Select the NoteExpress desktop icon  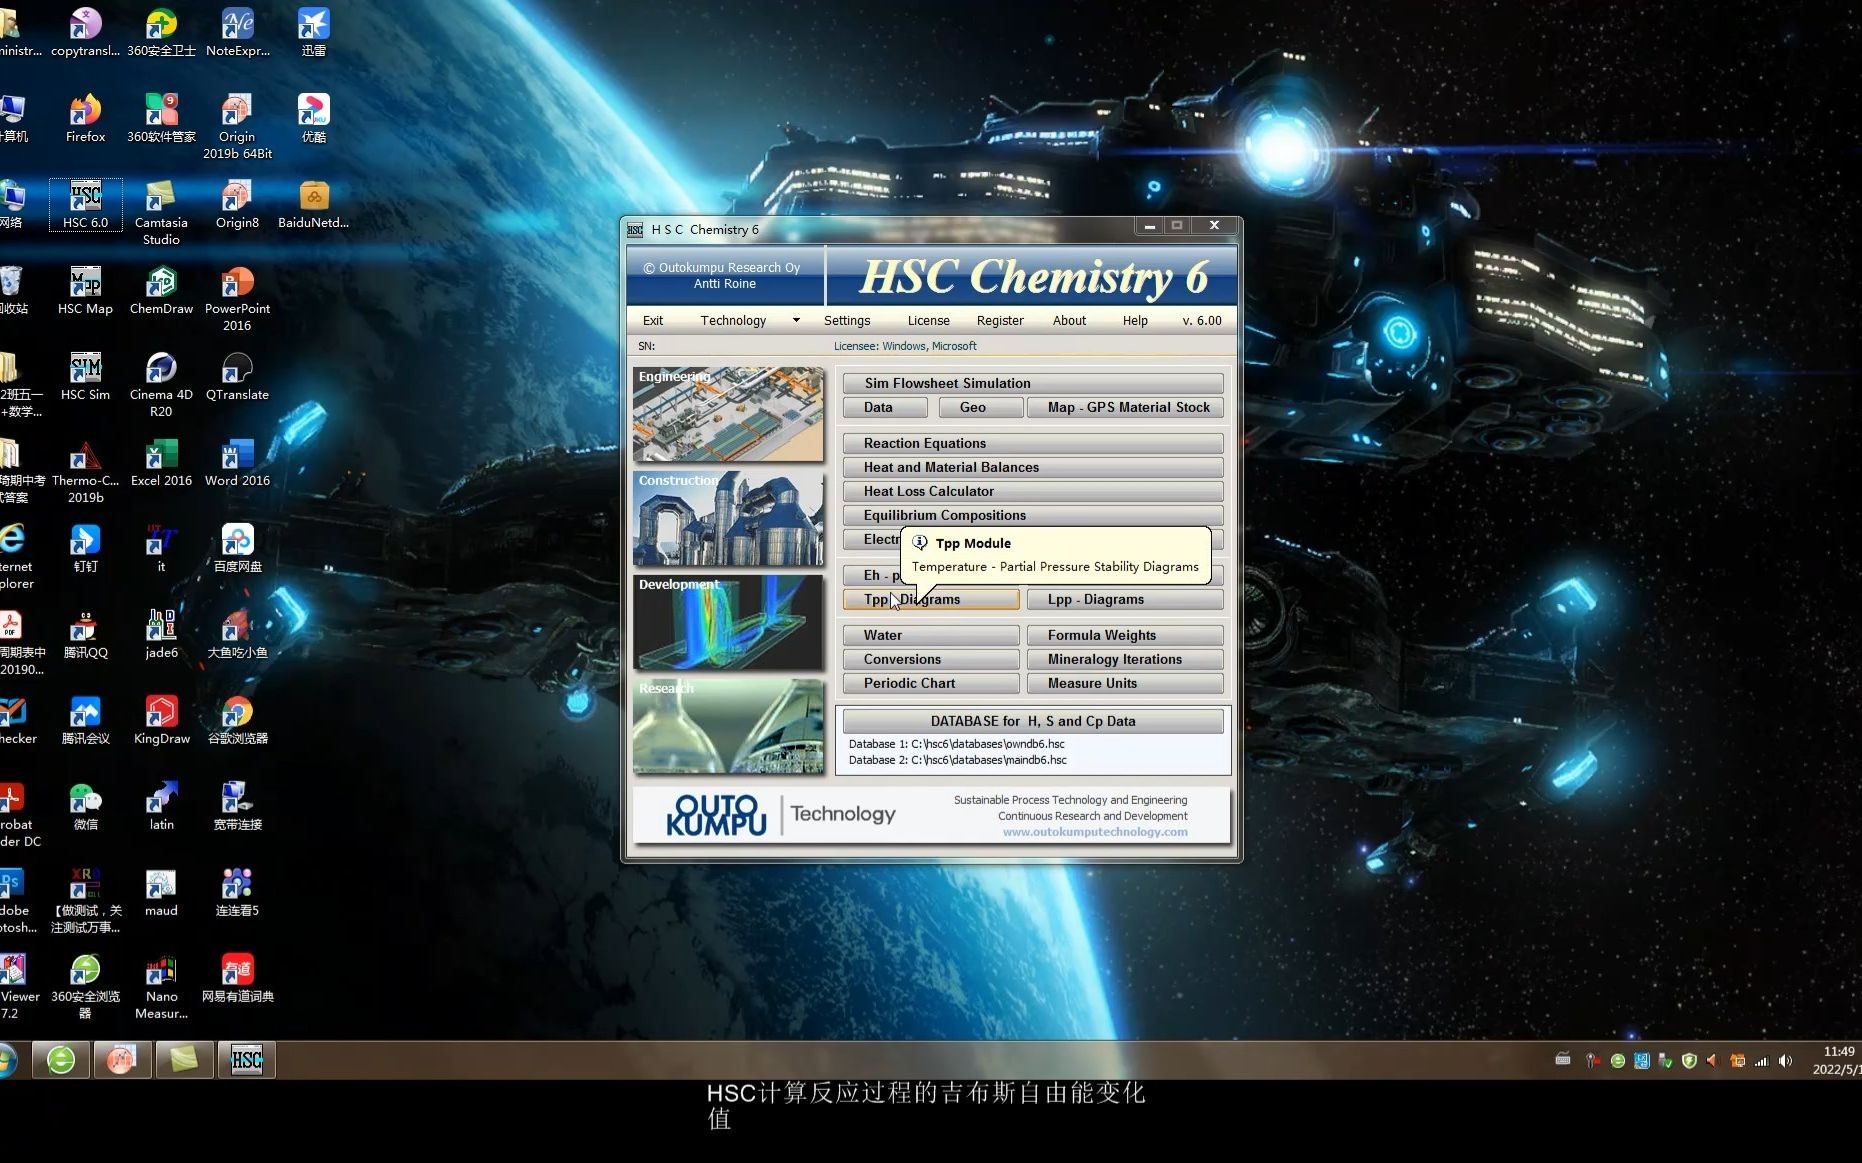point(237,33)
